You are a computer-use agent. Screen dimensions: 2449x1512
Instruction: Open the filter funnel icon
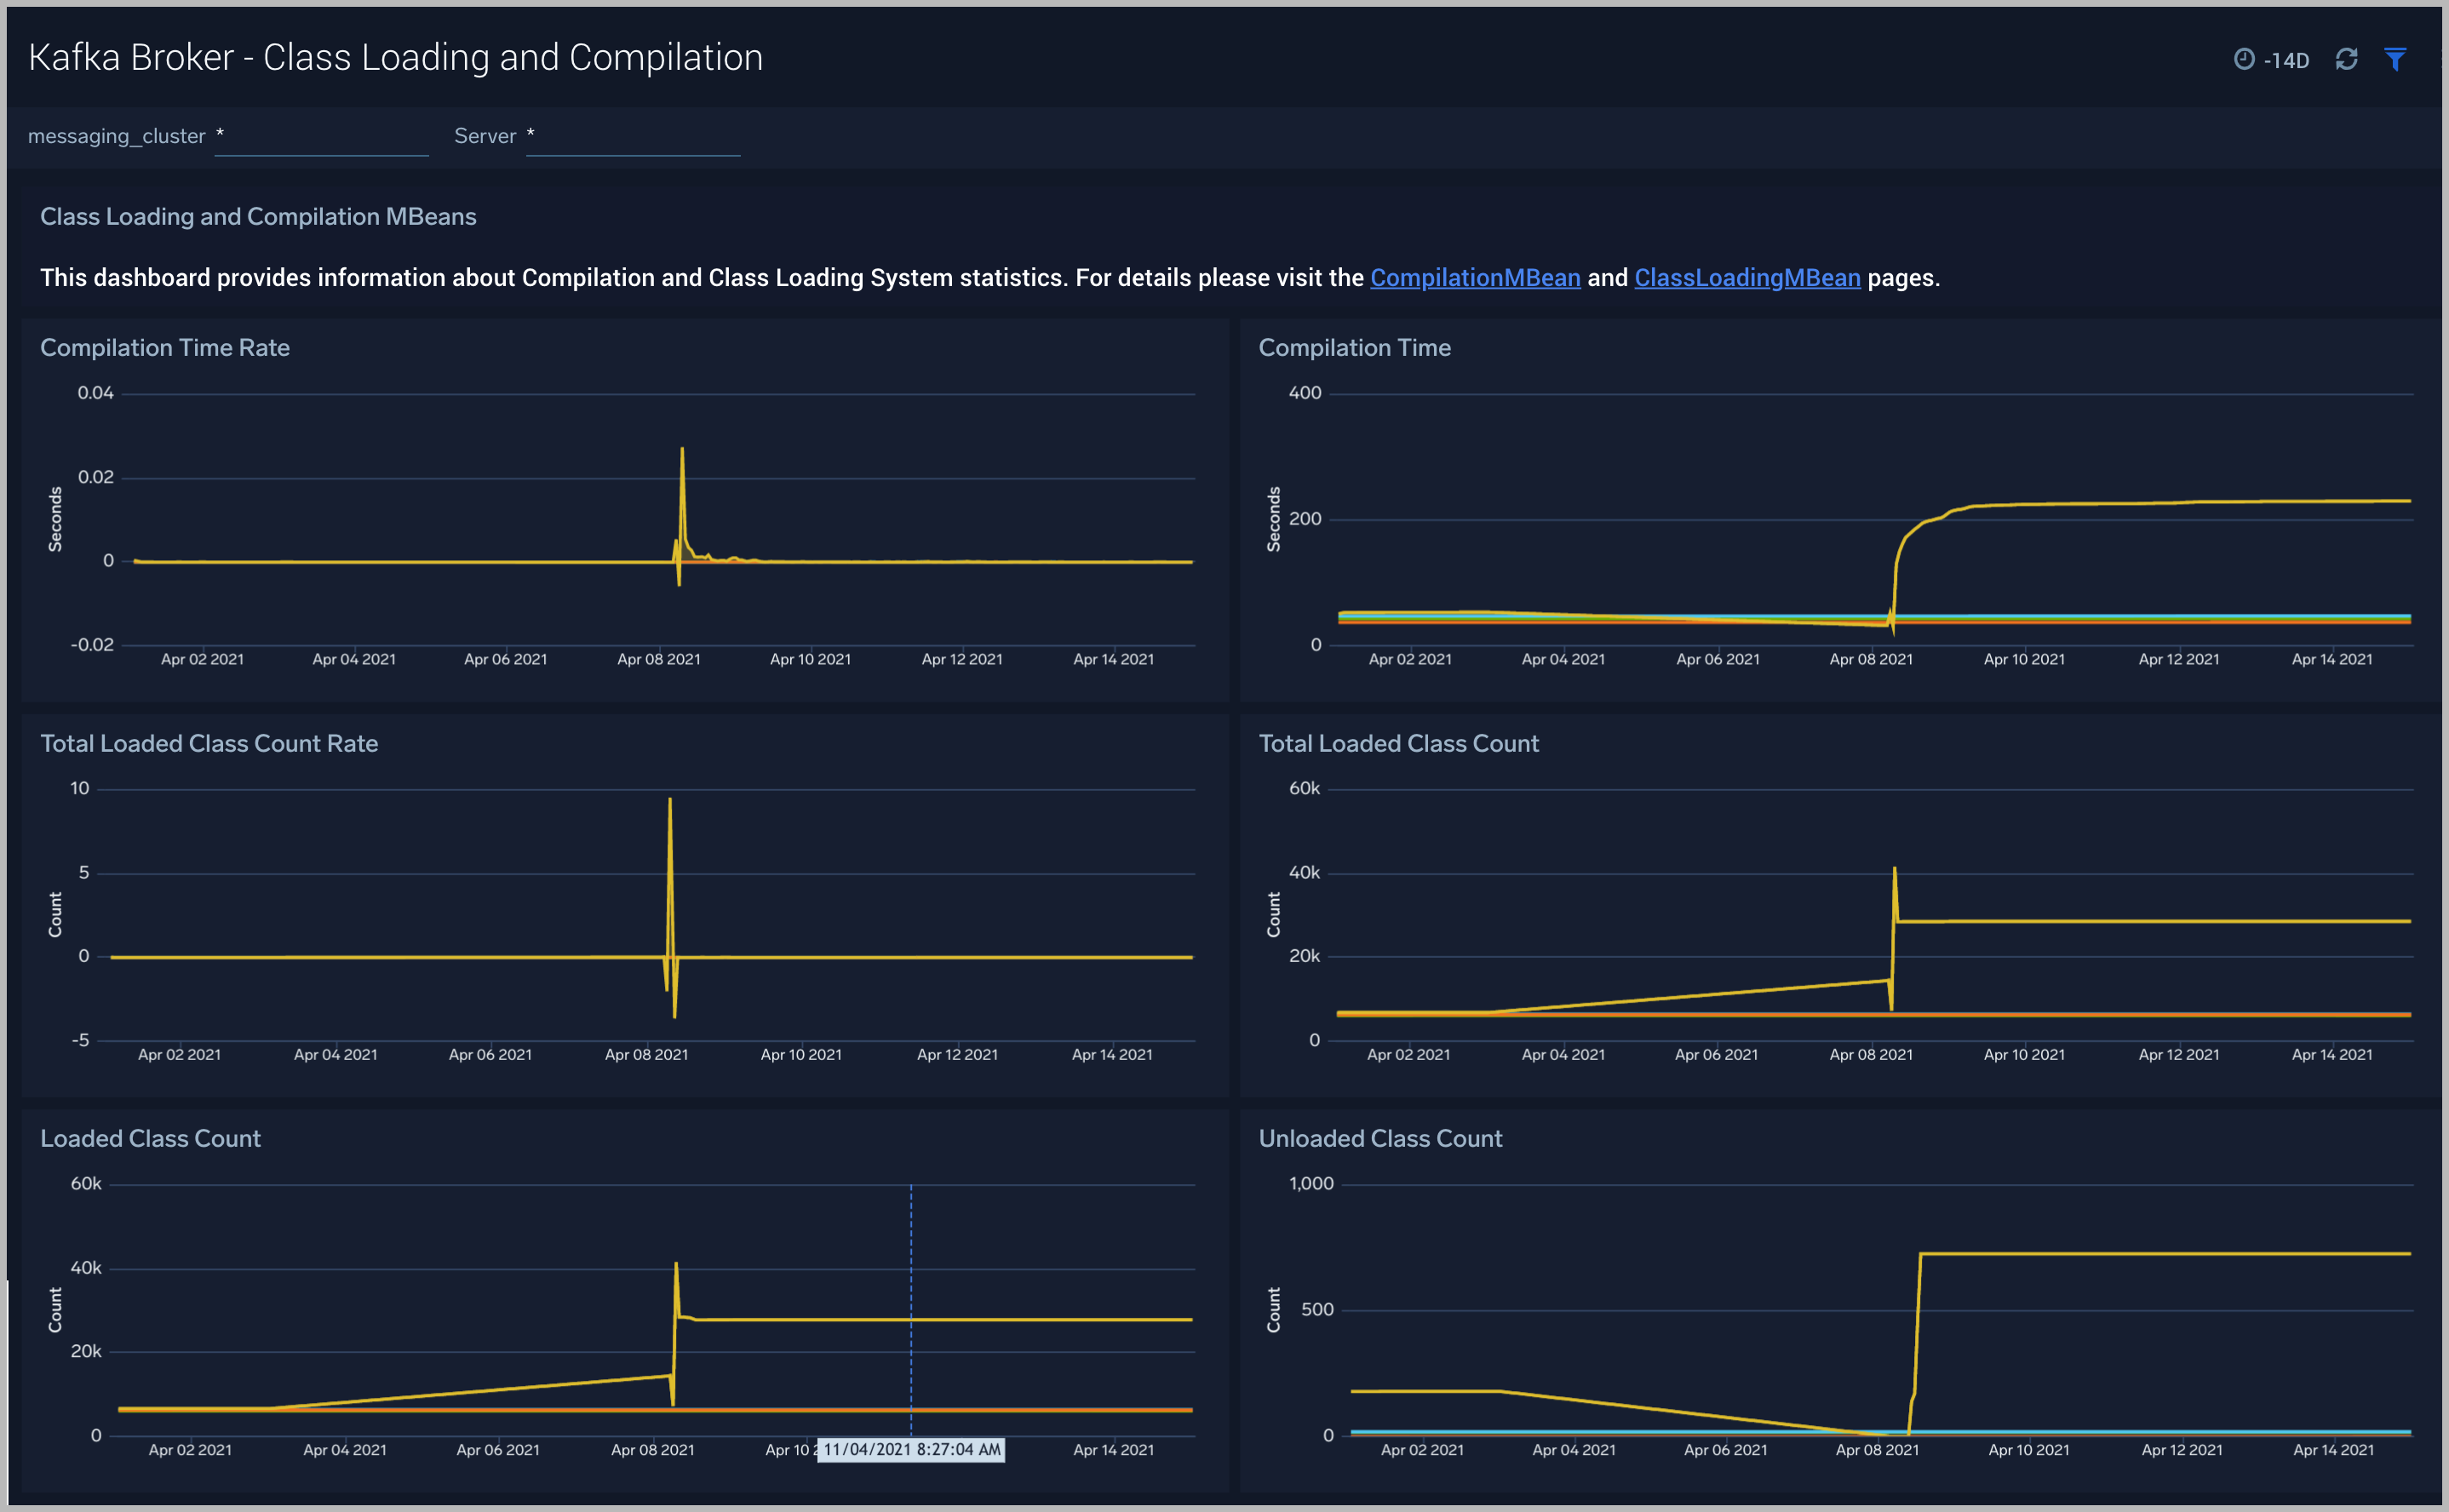click(2395, 59)
